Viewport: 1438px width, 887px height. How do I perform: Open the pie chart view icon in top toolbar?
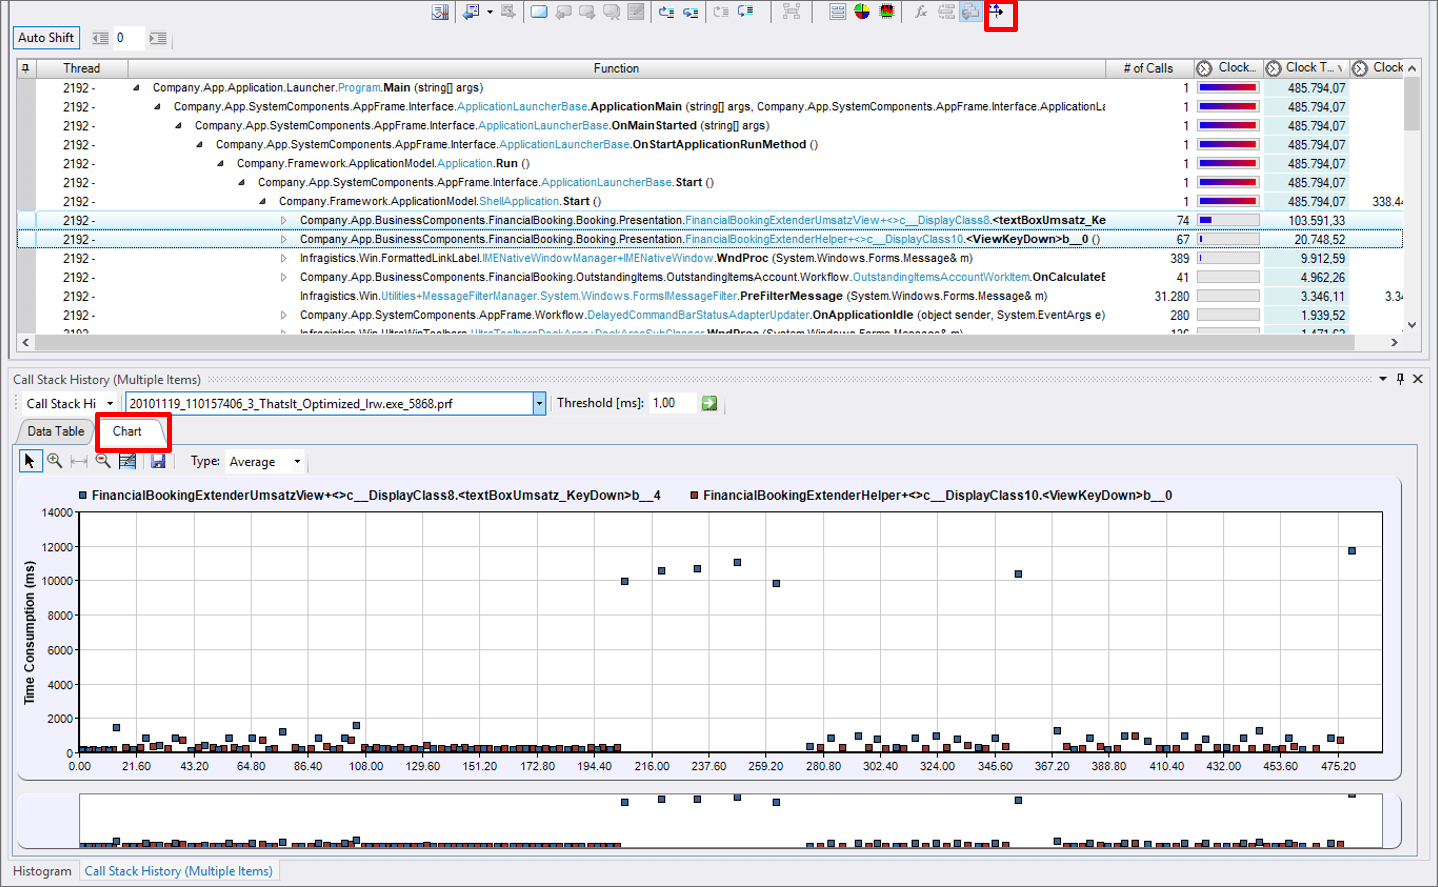[861, 11]
